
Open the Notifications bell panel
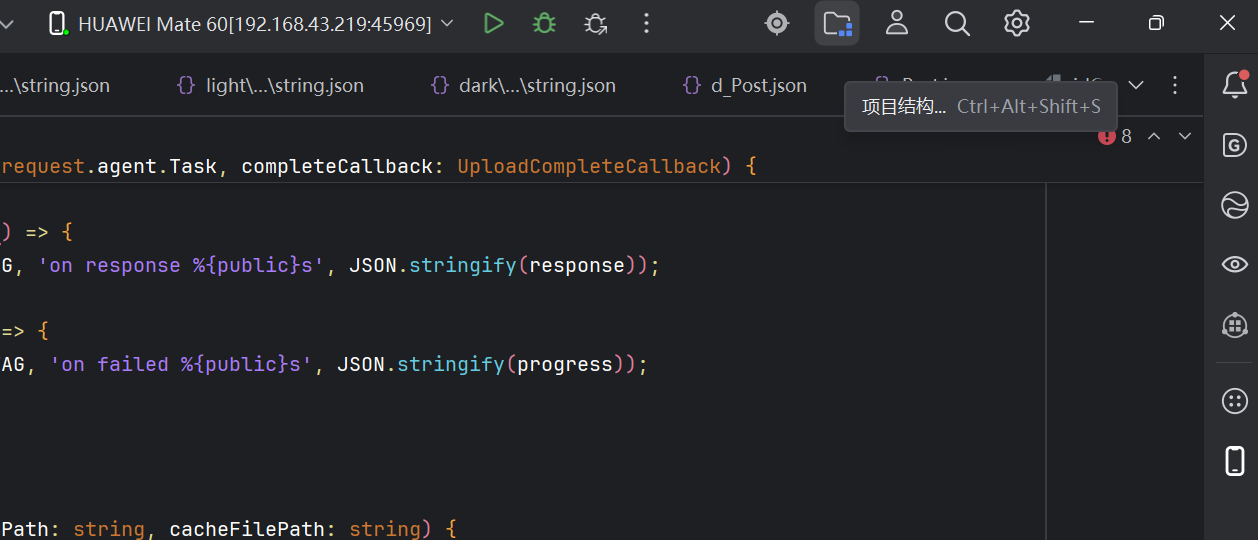(x=1235, y=85)
